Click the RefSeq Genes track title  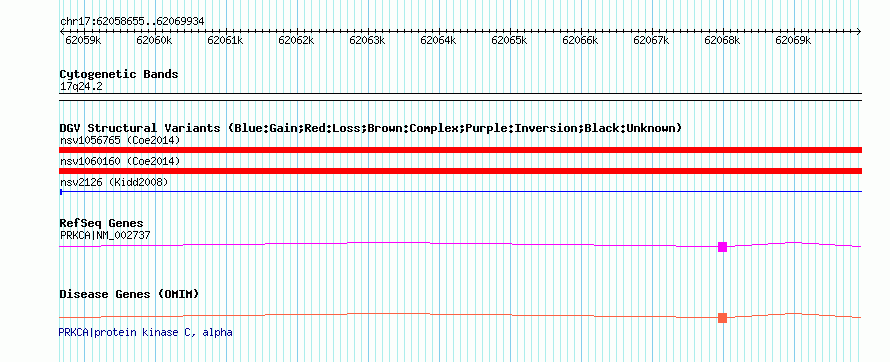pos(102,224)
